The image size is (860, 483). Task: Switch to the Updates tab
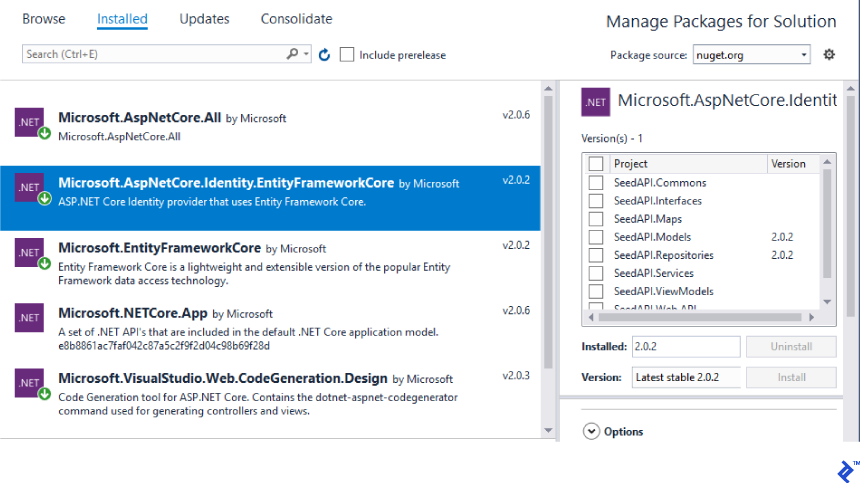point(204,19)
